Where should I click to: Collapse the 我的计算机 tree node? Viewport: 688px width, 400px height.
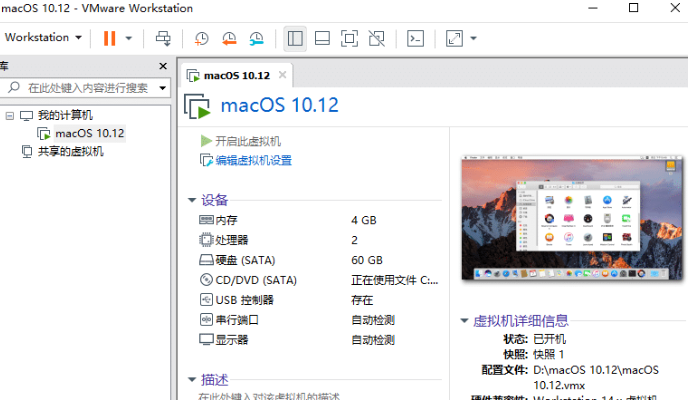point(10,116)
